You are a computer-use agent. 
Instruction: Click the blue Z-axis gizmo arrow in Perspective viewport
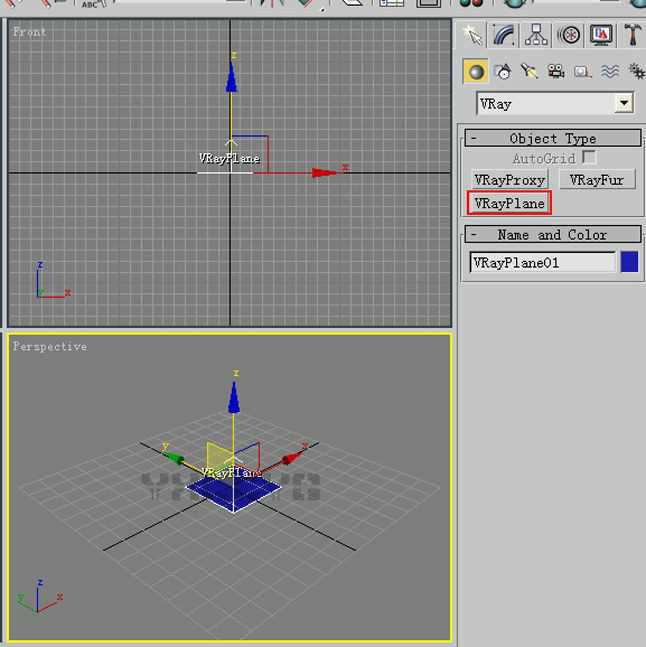tap(234, 398)
